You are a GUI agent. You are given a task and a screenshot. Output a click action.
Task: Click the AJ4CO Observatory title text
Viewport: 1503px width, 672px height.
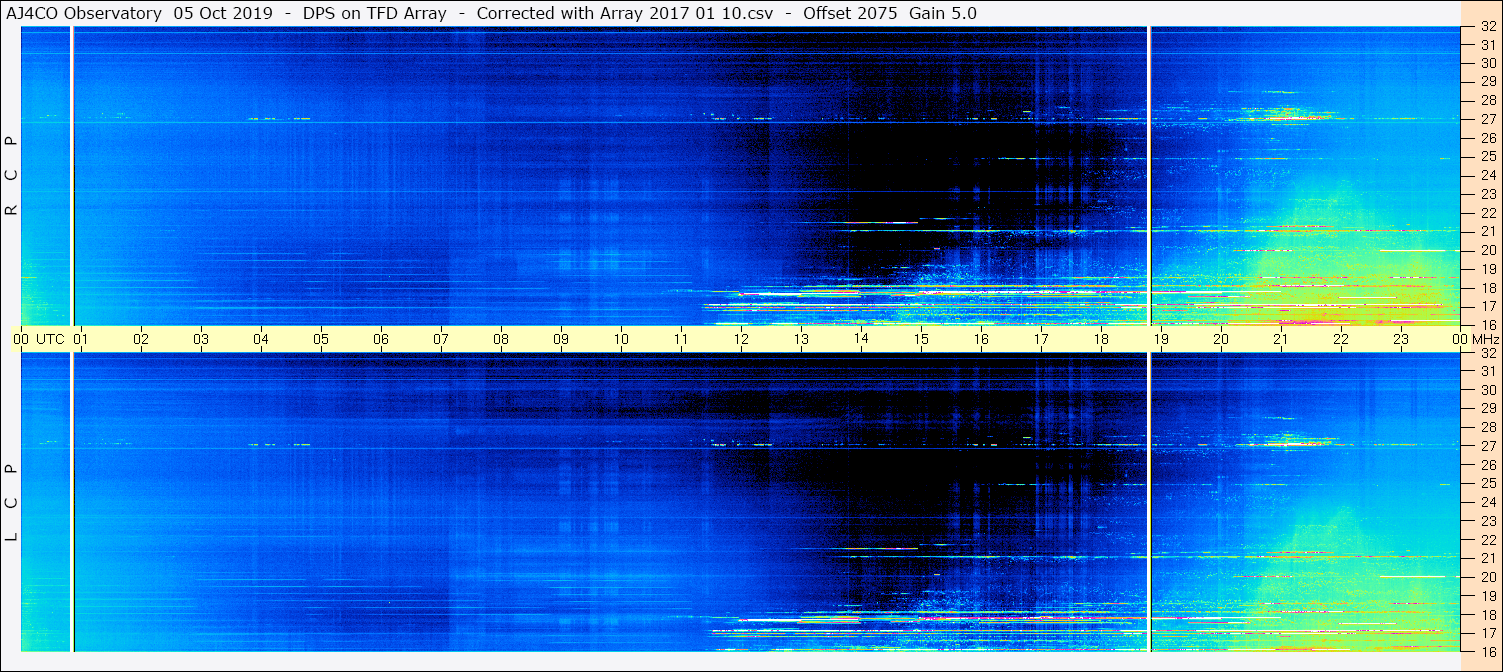coord(86,13)
